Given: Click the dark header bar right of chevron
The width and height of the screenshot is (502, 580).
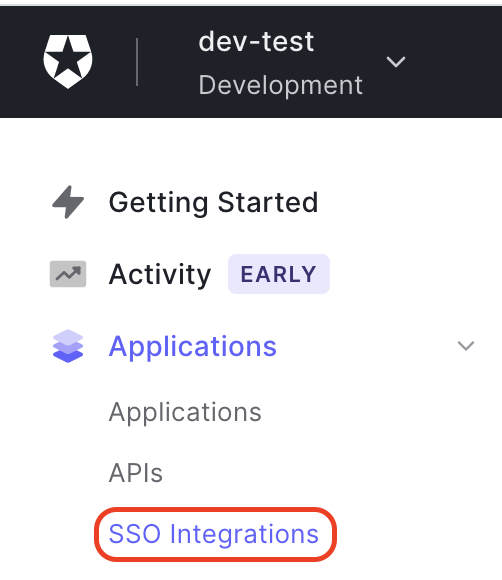Looking at the screenshot, I should 454,62.
